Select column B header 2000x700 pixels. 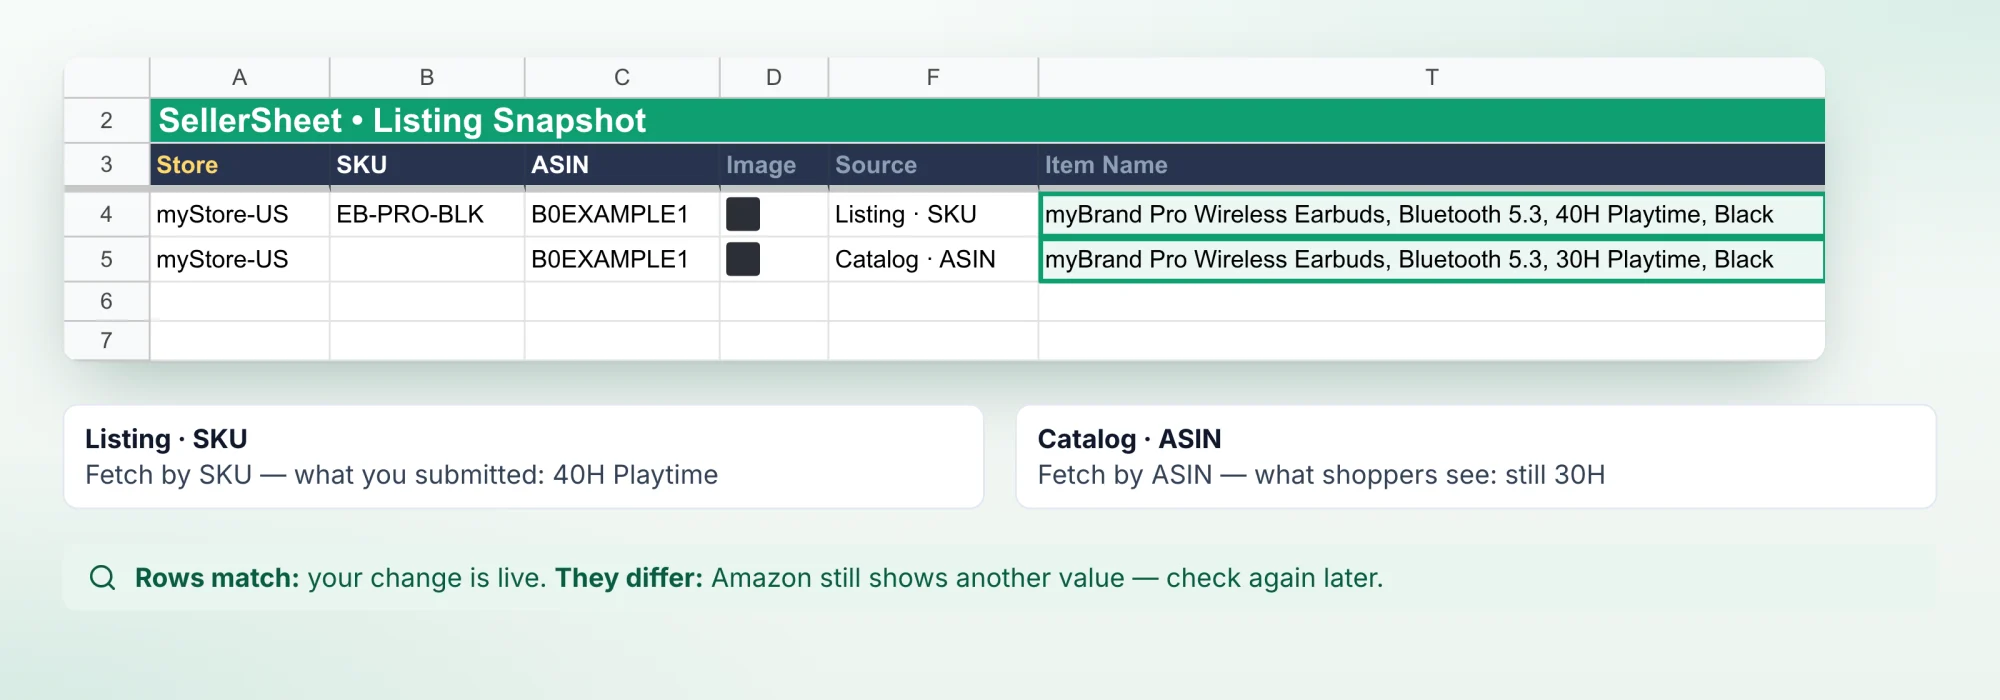427,77
